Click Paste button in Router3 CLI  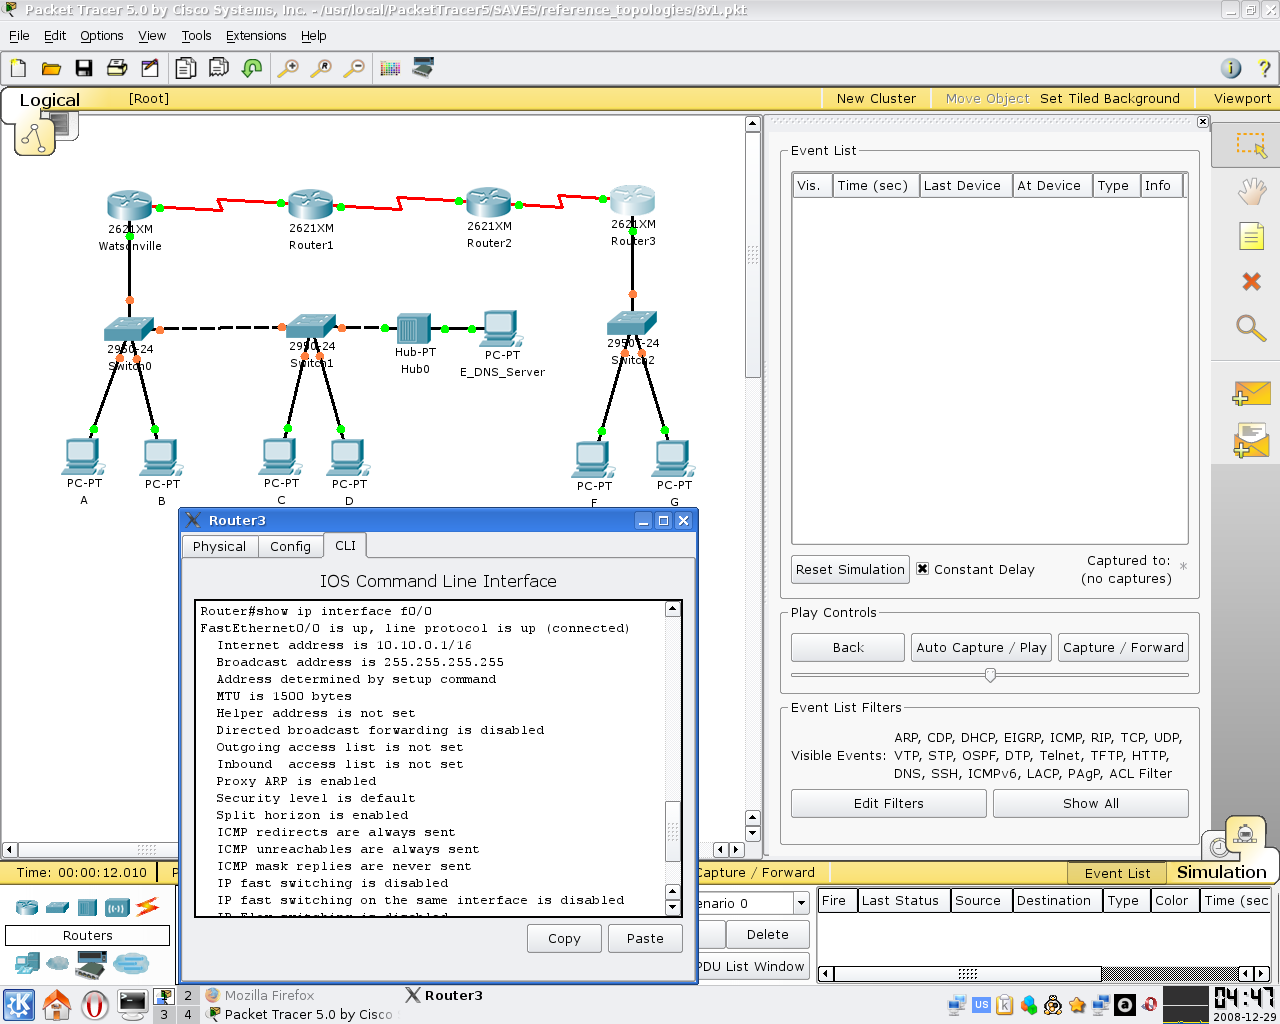(645, 938)
